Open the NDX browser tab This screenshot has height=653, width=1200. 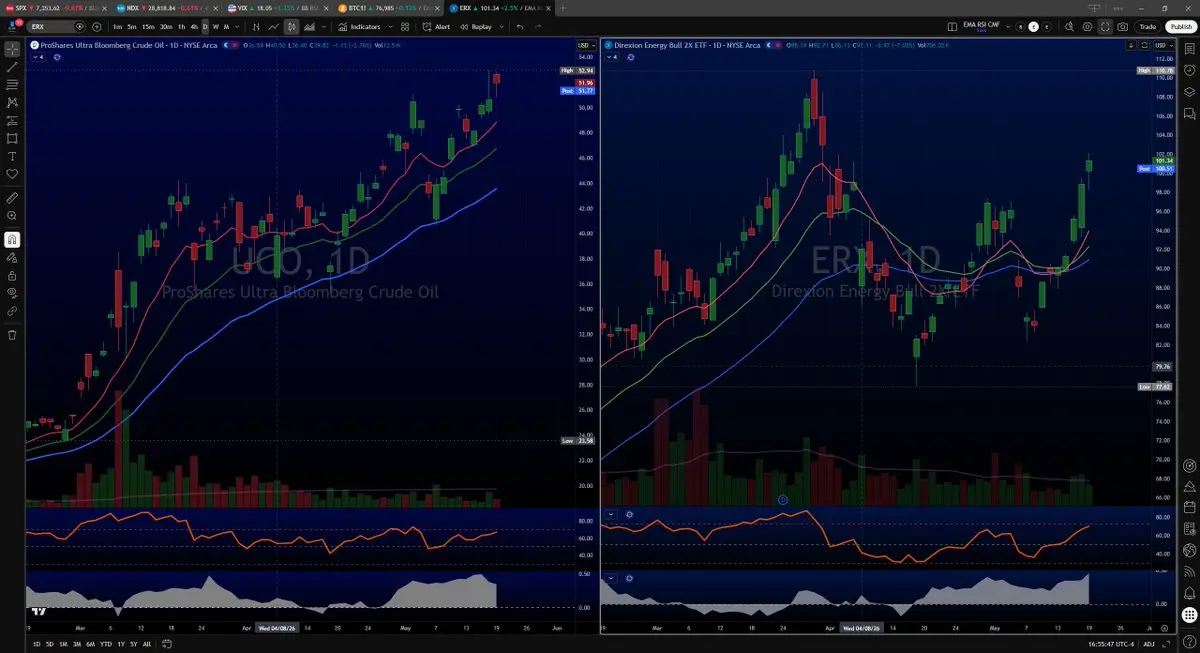point(165,7)
